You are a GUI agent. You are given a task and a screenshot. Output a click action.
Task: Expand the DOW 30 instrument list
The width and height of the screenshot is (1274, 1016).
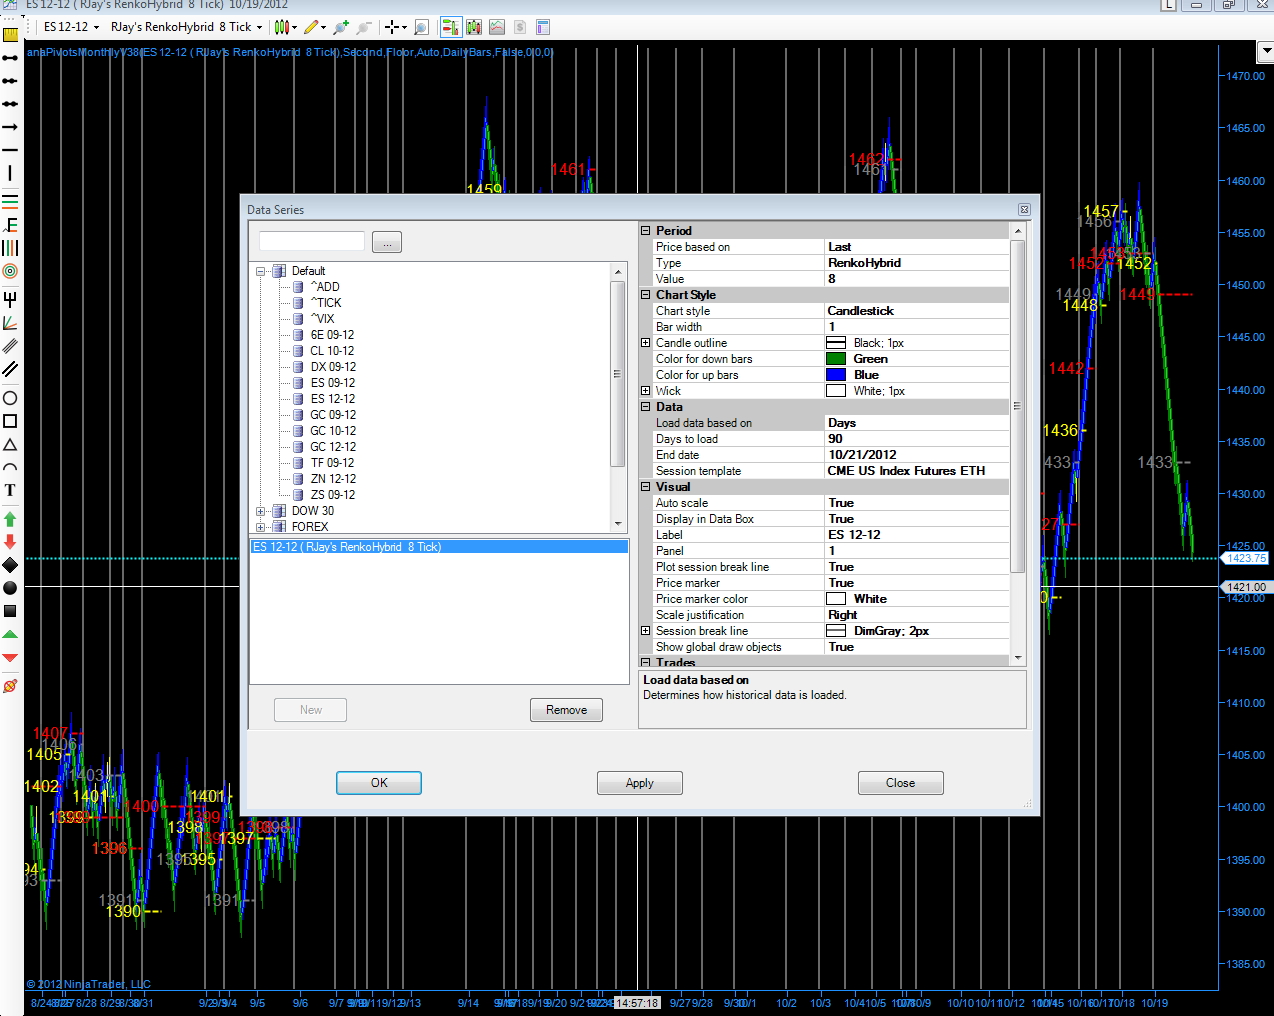[x=260, y=511]
